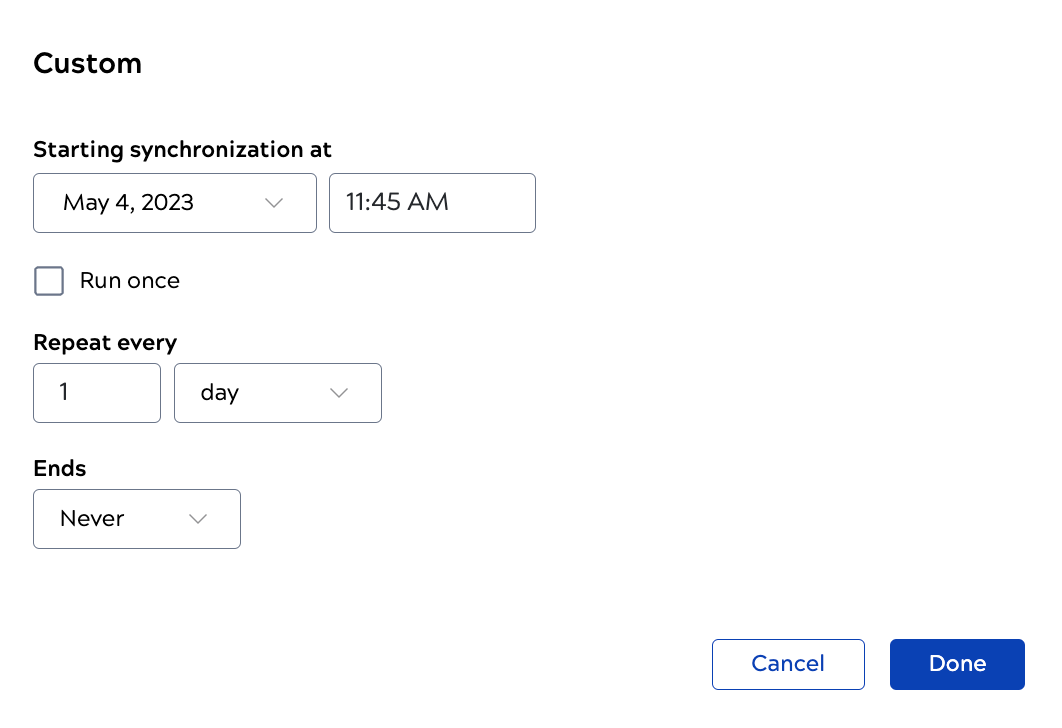Click the repeat interval field showing 1
Image resolution: width=1062 pixels, height=728 pixels.
[x=96, y=393]
